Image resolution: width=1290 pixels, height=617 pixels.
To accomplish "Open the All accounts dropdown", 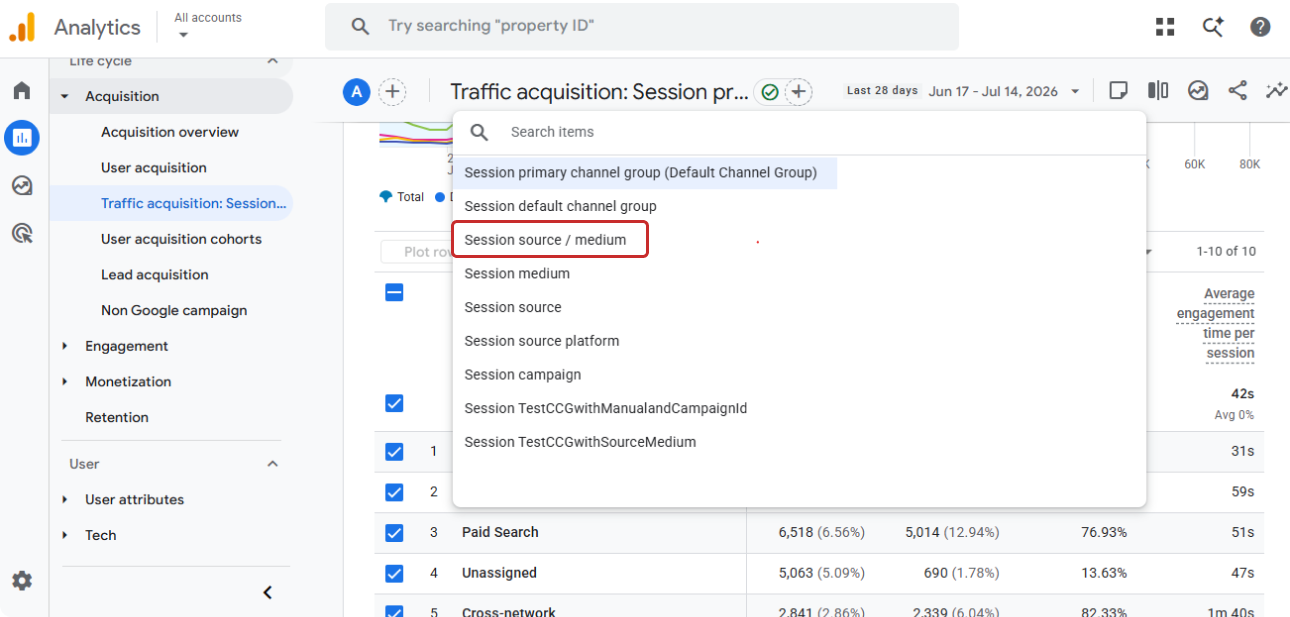I will [208, 26].
